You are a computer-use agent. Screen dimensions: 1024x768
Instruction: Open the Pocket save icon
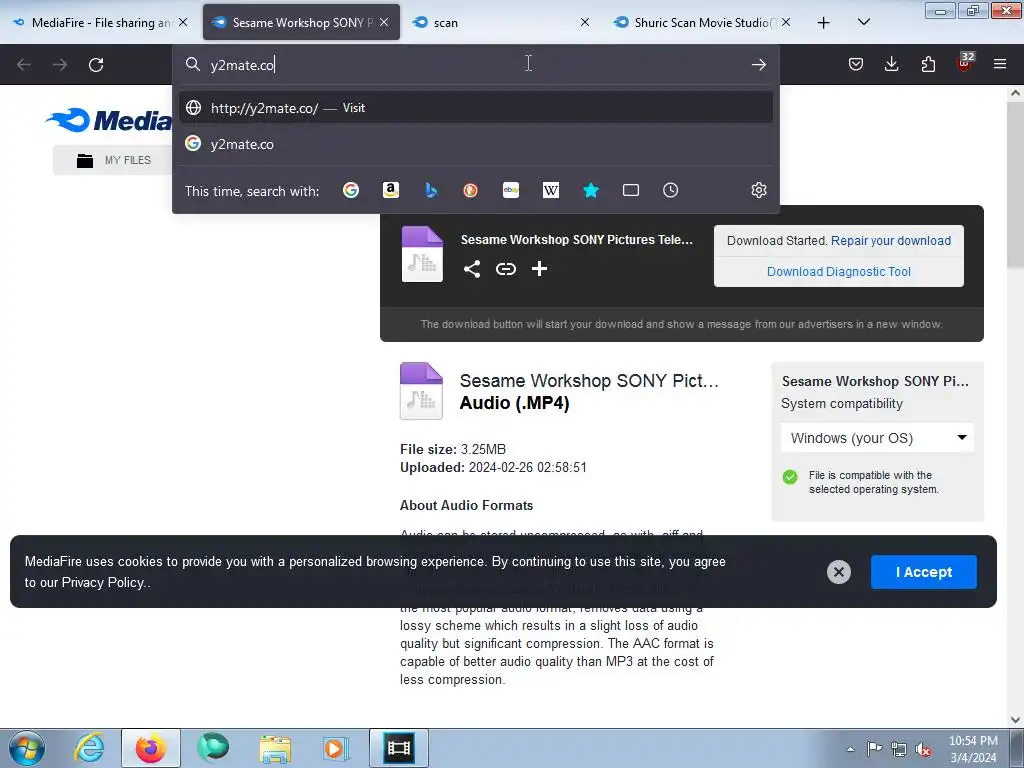pos(856,64)
